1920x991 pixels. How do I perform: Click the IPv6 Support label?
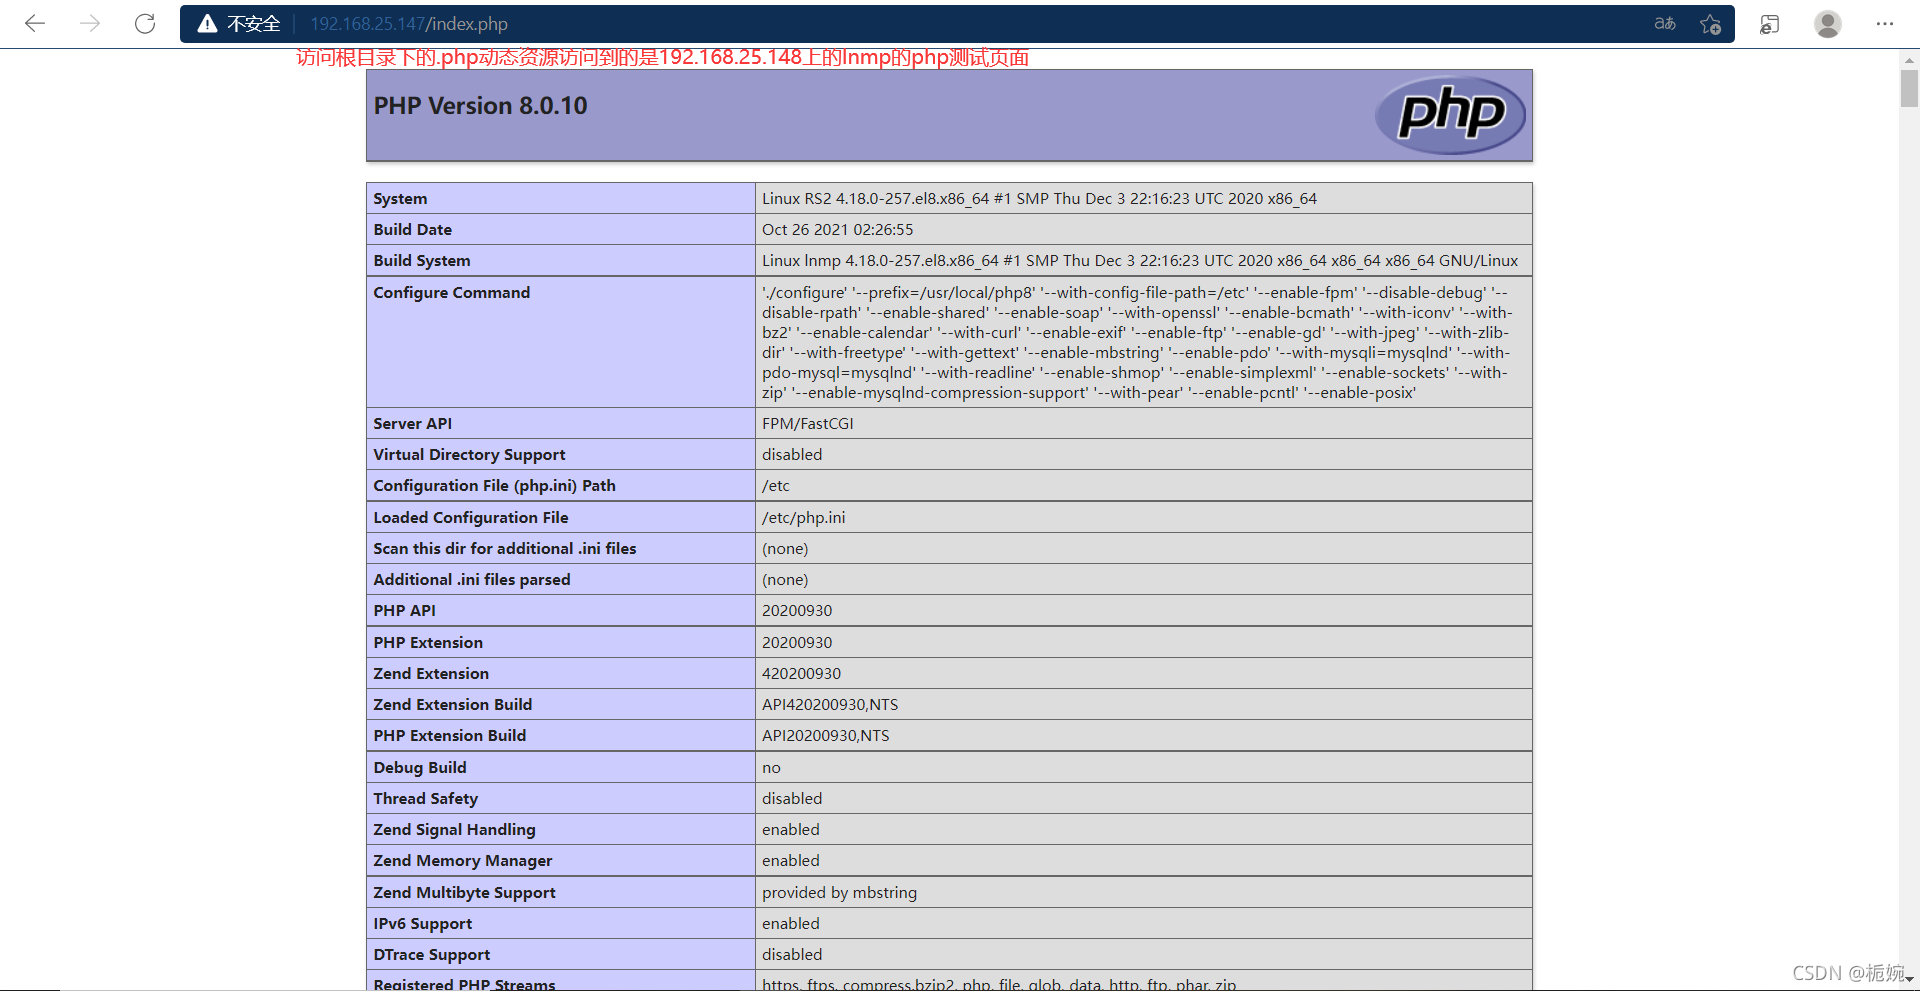(x=422, y=924)
